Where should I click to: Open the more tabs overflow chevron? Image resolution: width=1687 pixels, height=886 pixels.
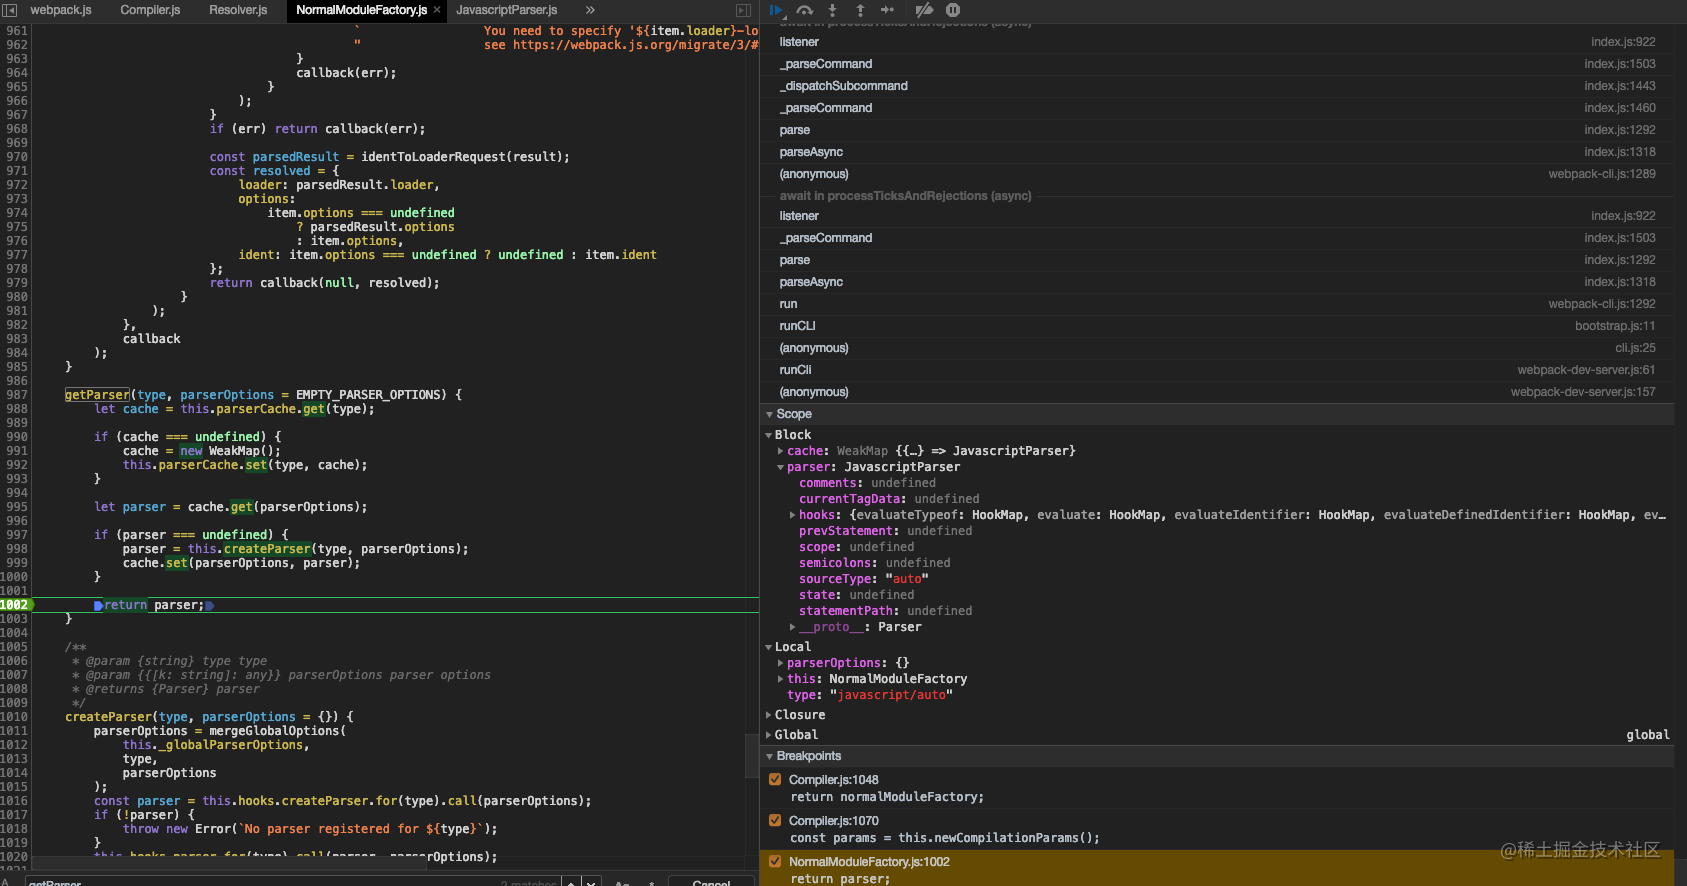tap(590, 10)
